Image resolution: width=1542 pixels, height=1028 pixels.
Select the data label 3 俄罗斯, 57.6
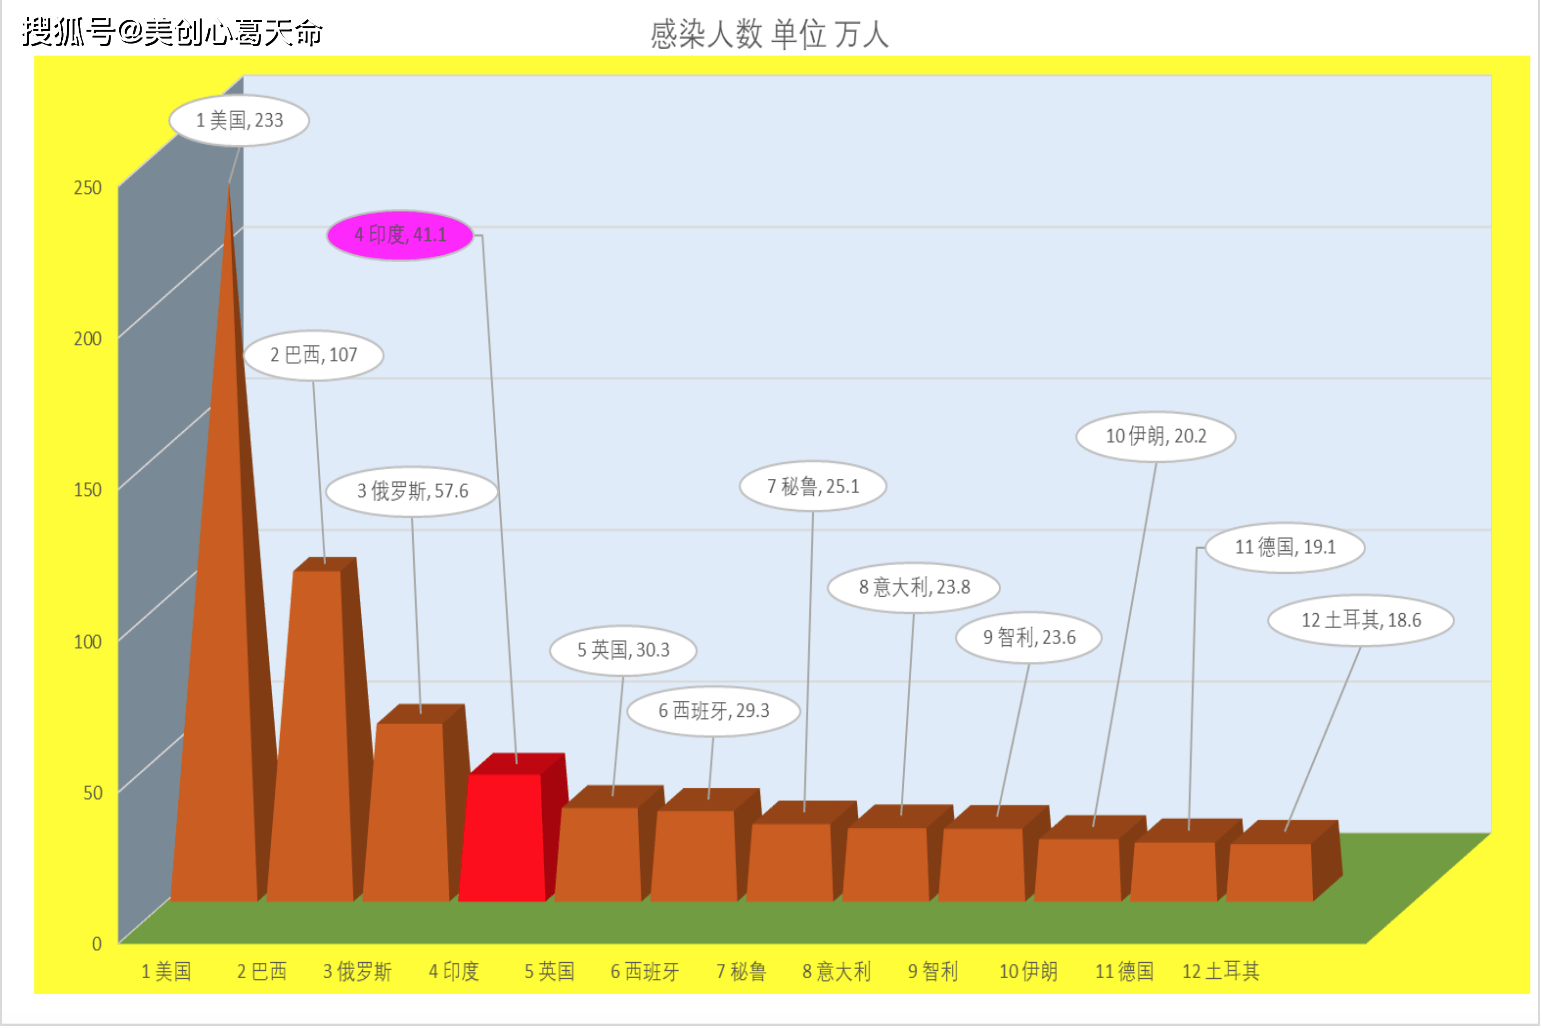pos(412,491)
